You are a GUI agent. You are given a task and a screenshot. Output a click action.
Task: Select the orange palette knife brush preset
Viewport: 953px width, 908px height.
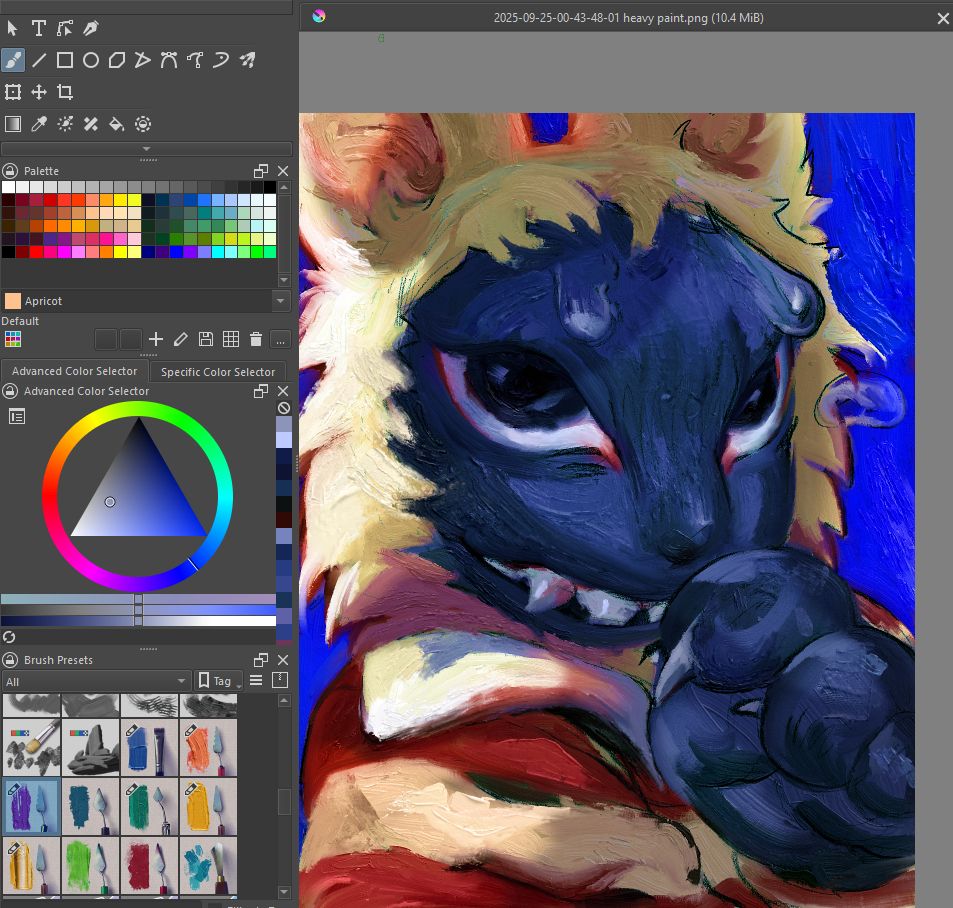click(208, 748)
